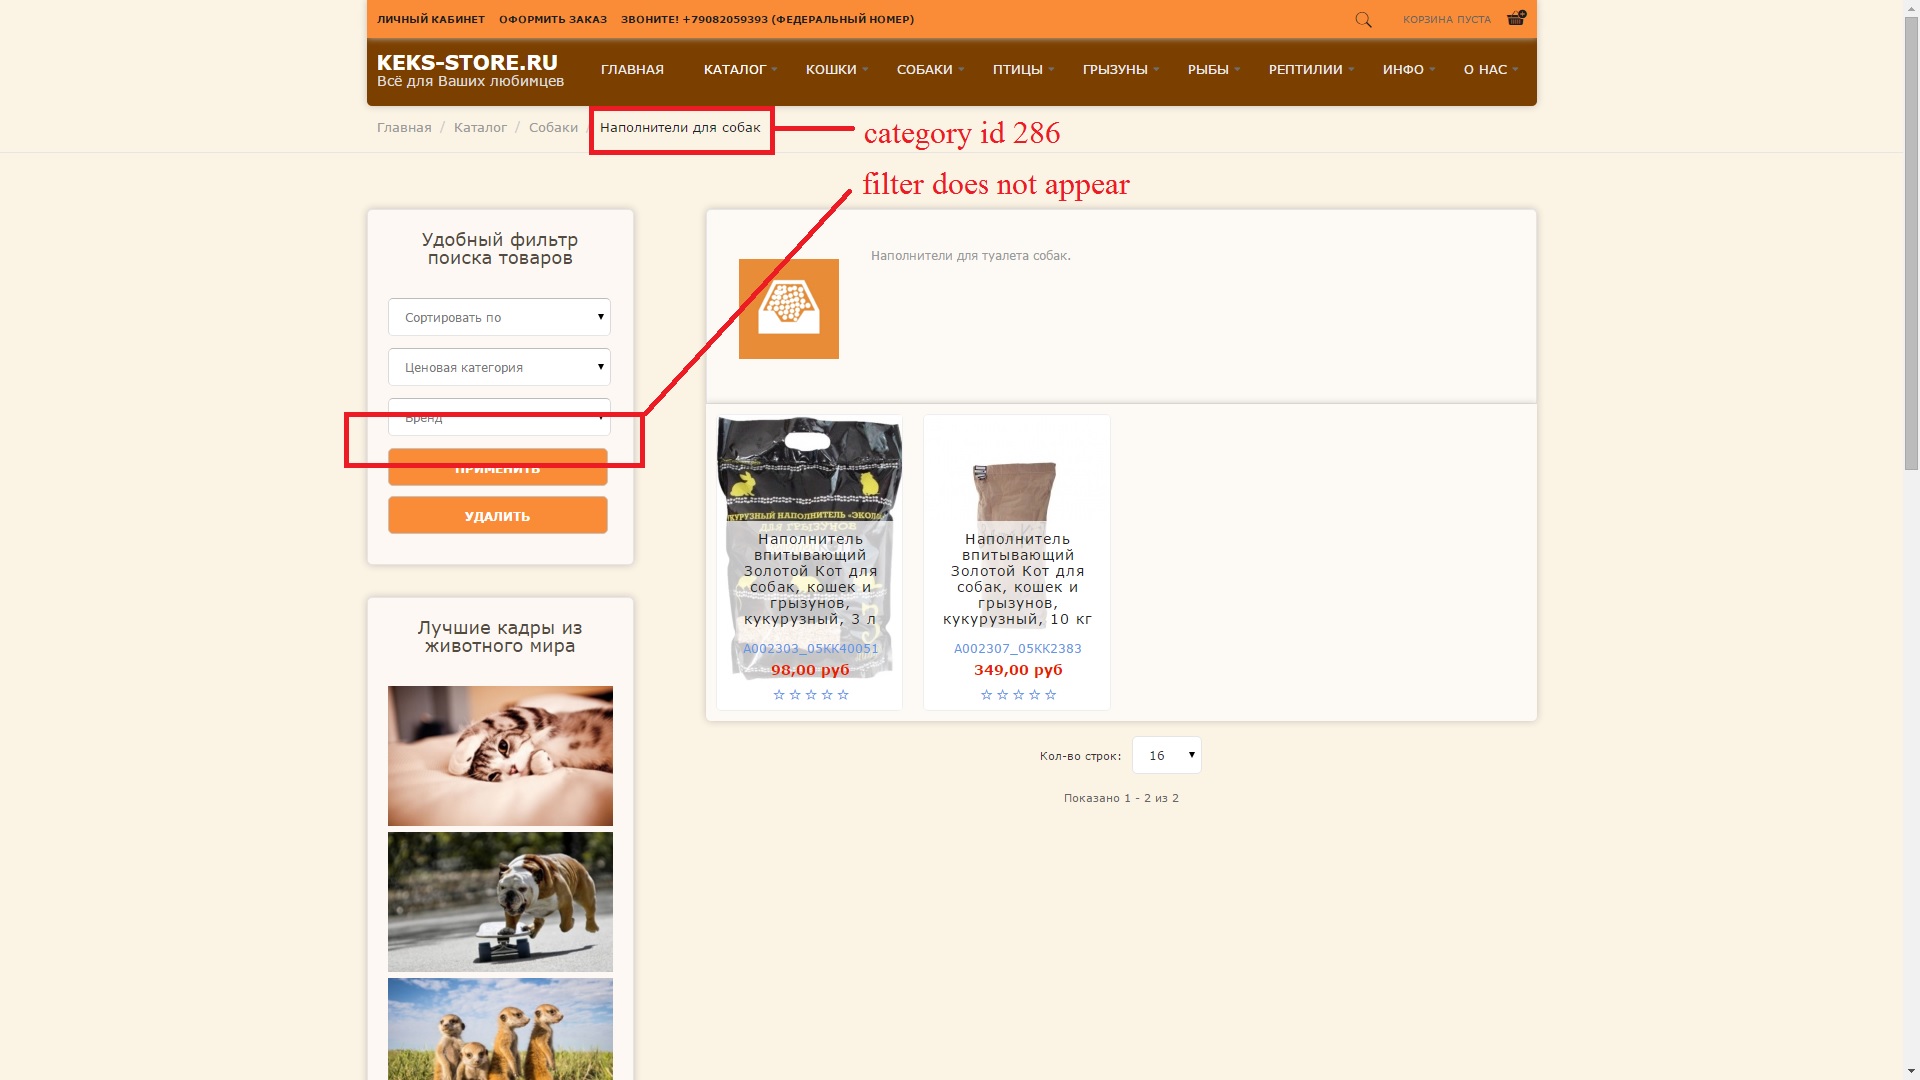Click the orange litter tray category image

click(x=788, y=309)
